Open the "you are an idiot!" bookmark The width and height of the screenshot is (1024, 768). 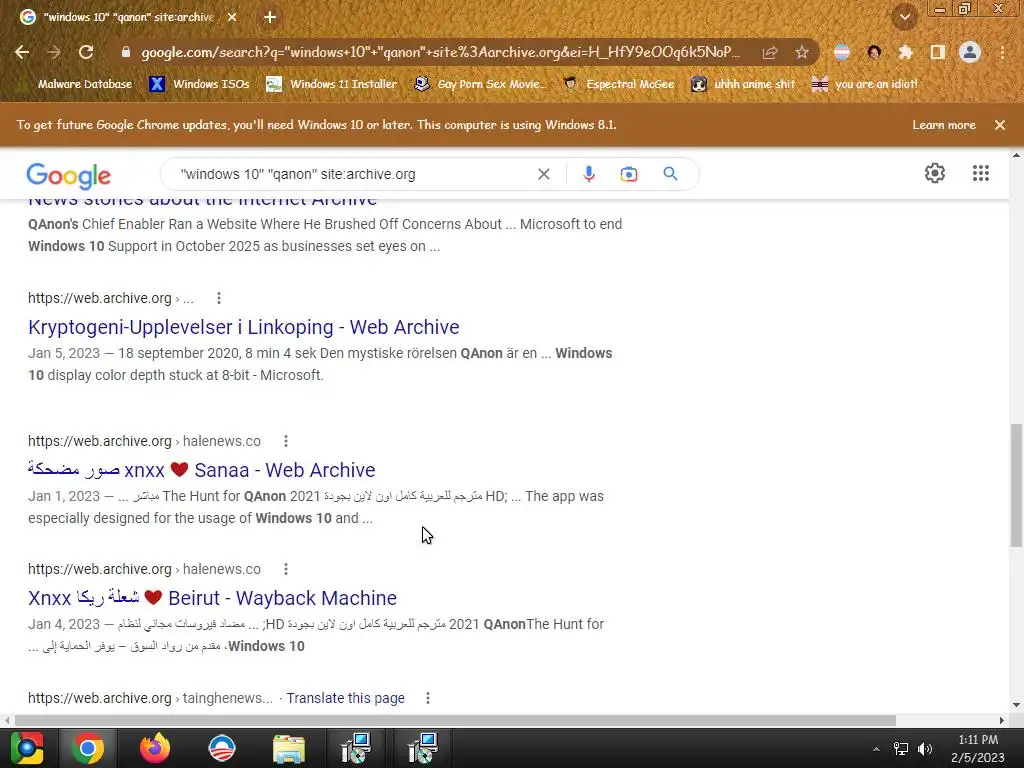tap(864, 84)
